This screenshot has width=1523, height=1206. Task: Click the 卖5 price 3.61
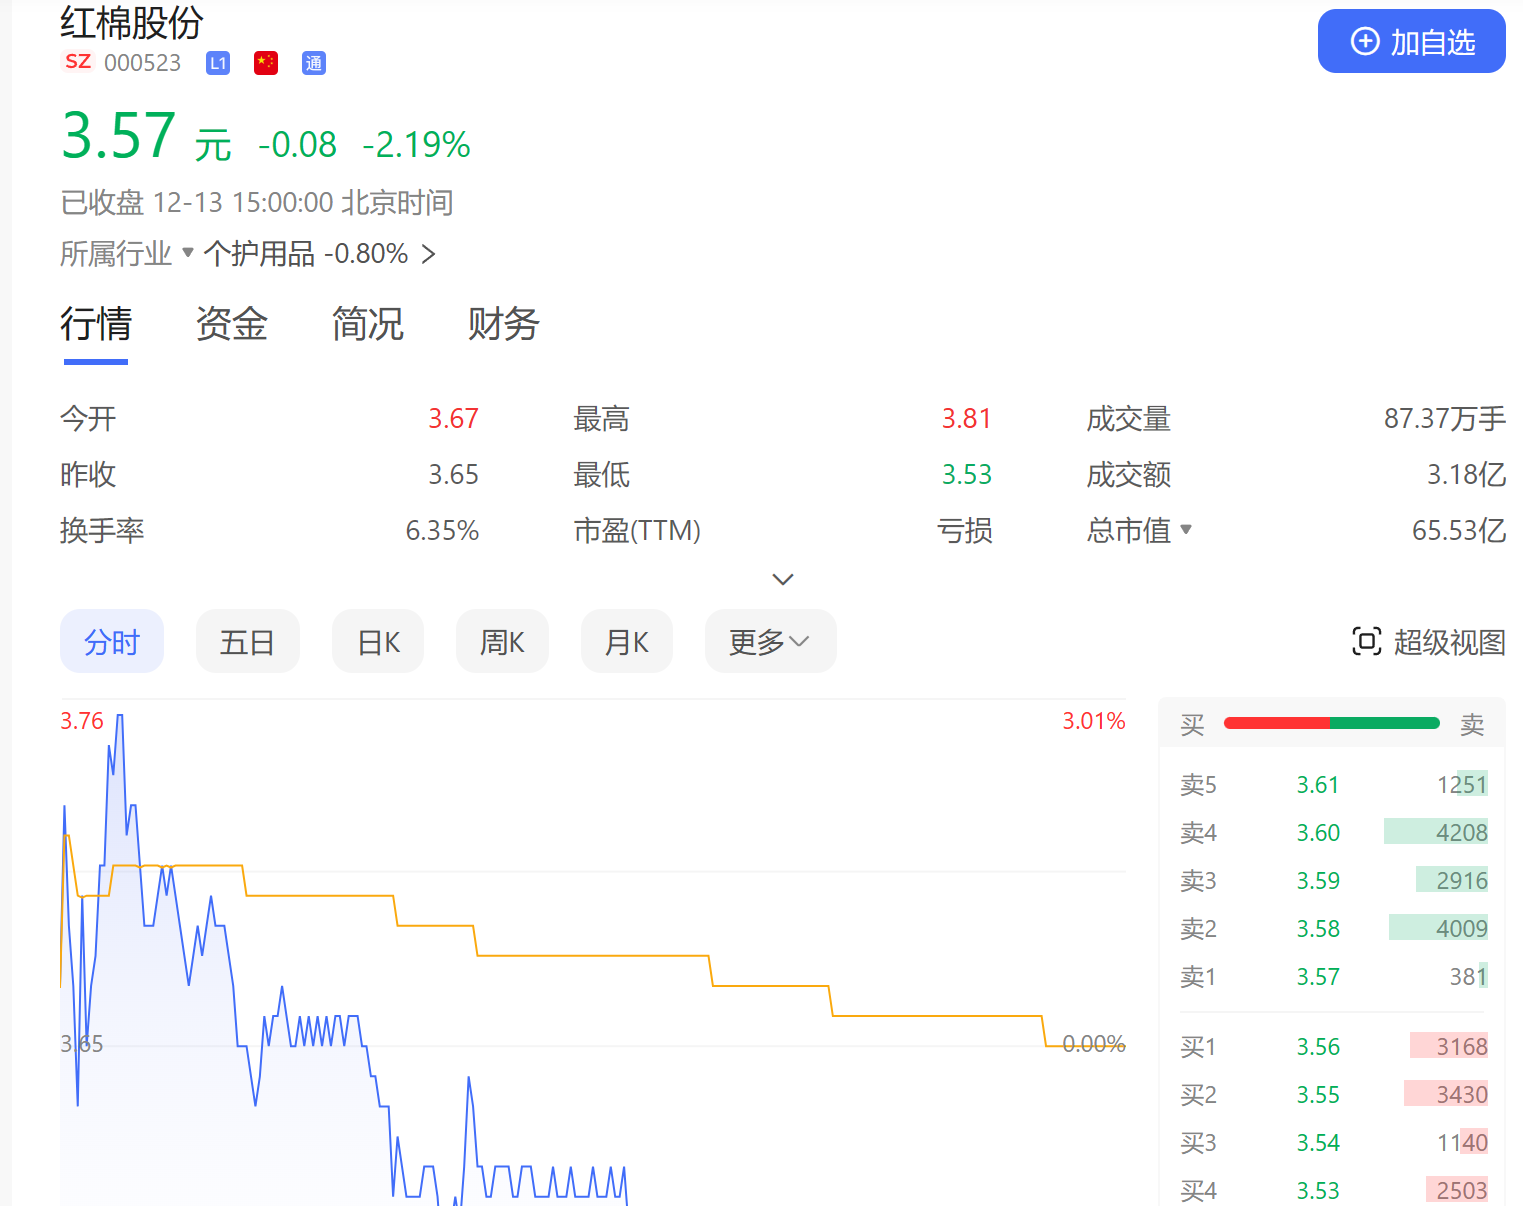point(1318,785)
